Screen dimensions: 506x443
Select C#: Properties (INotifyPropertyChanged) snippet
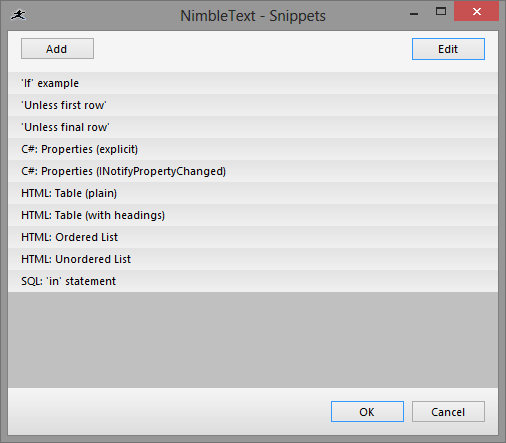click(x=253, y=171)
